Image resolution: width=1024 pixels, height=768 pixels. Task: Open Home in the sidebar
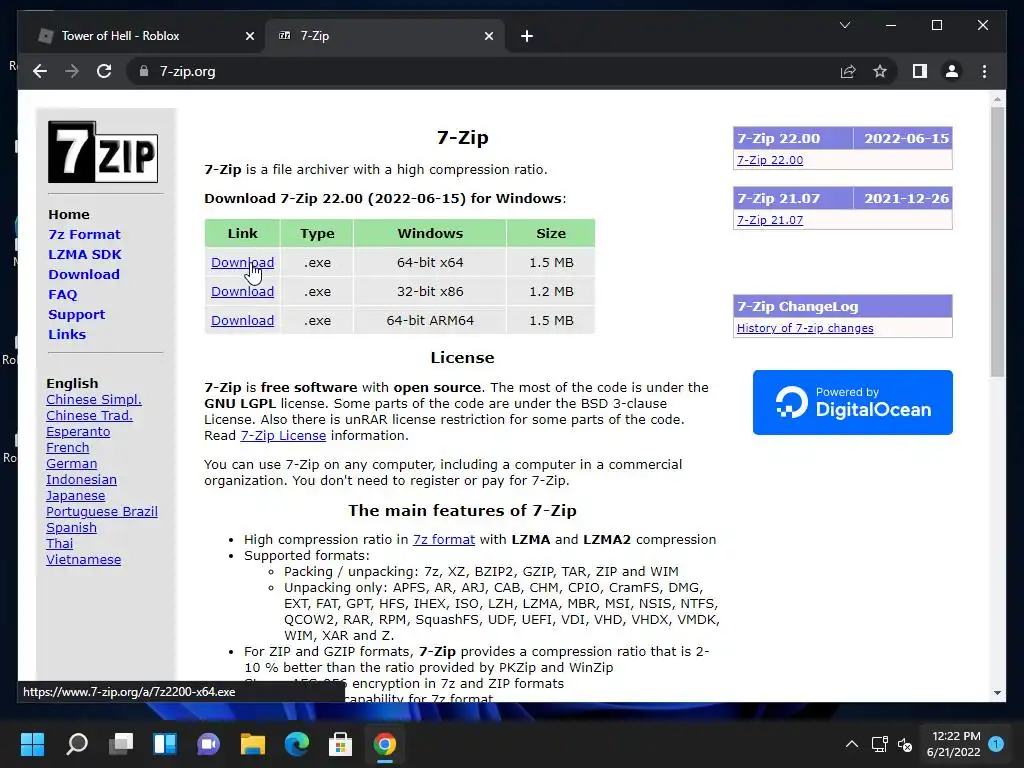pos(69,214)
